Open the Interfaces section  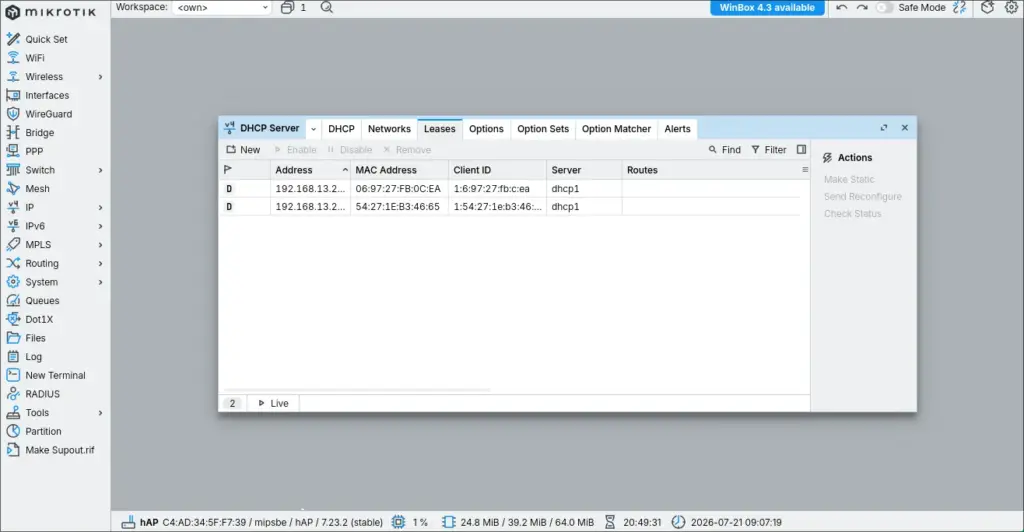point(37,95)
